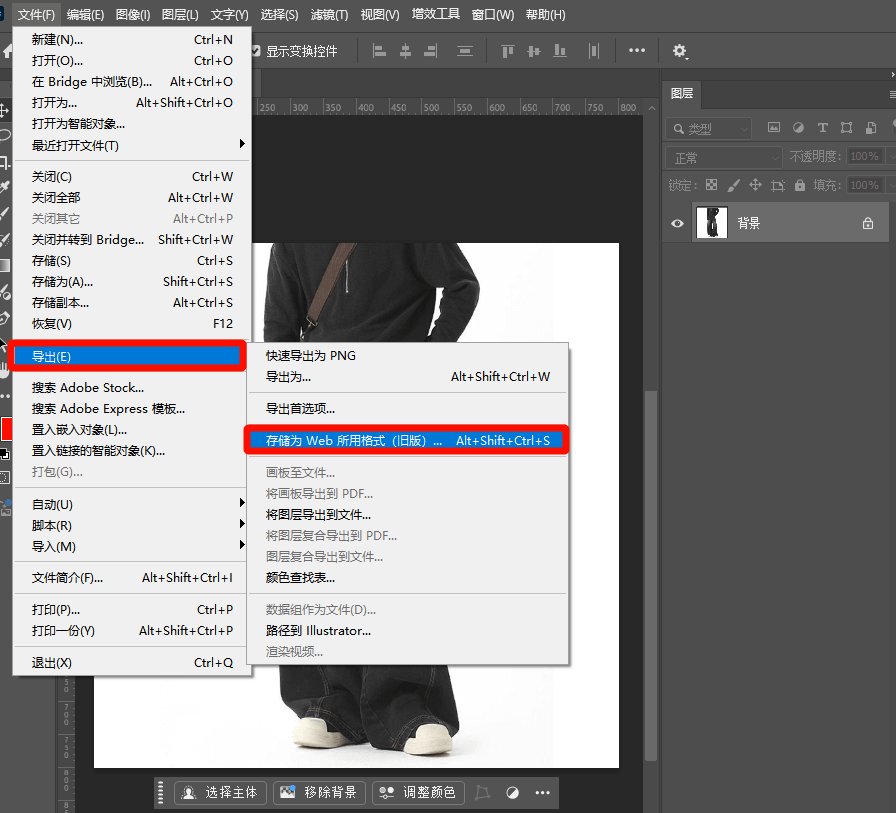
Task: Click the align top edges icon
Action: [508, 51]
